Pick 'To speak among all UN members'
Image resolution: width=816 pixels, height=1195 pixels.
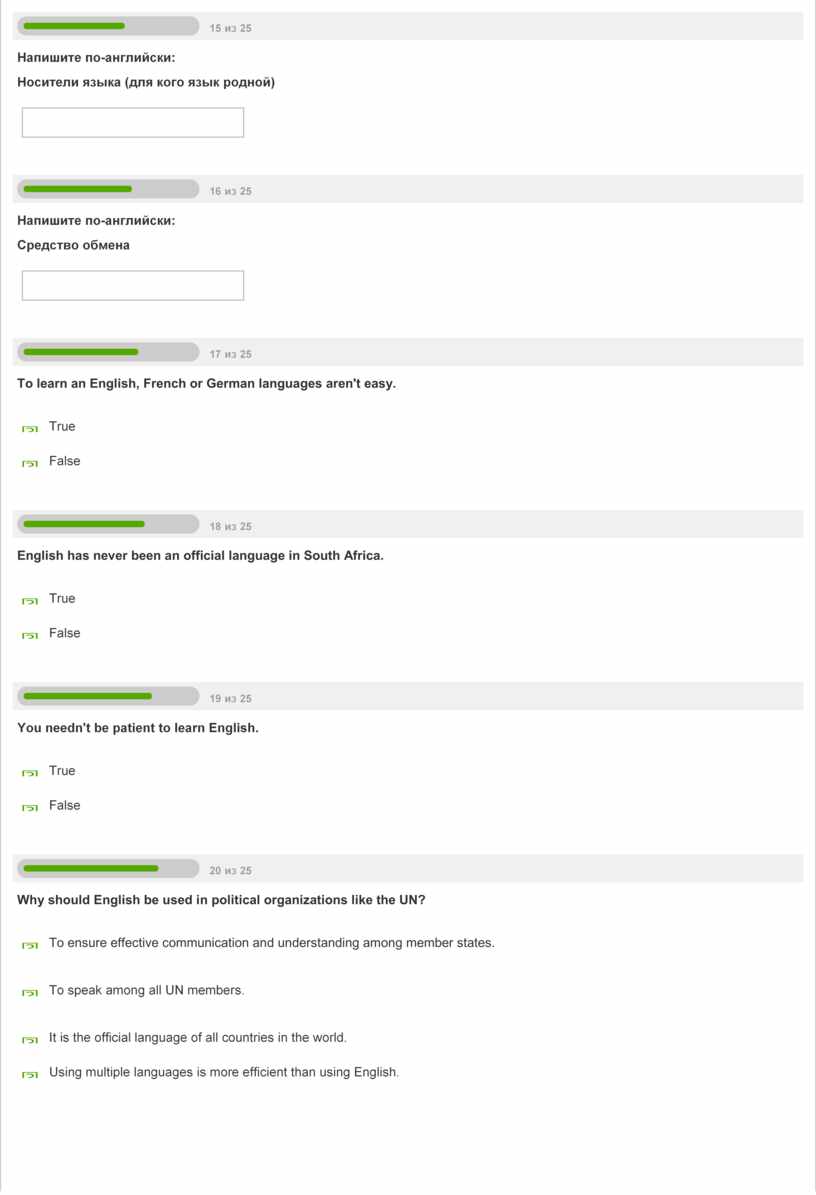pyautogui.click(x=30, y=991)
